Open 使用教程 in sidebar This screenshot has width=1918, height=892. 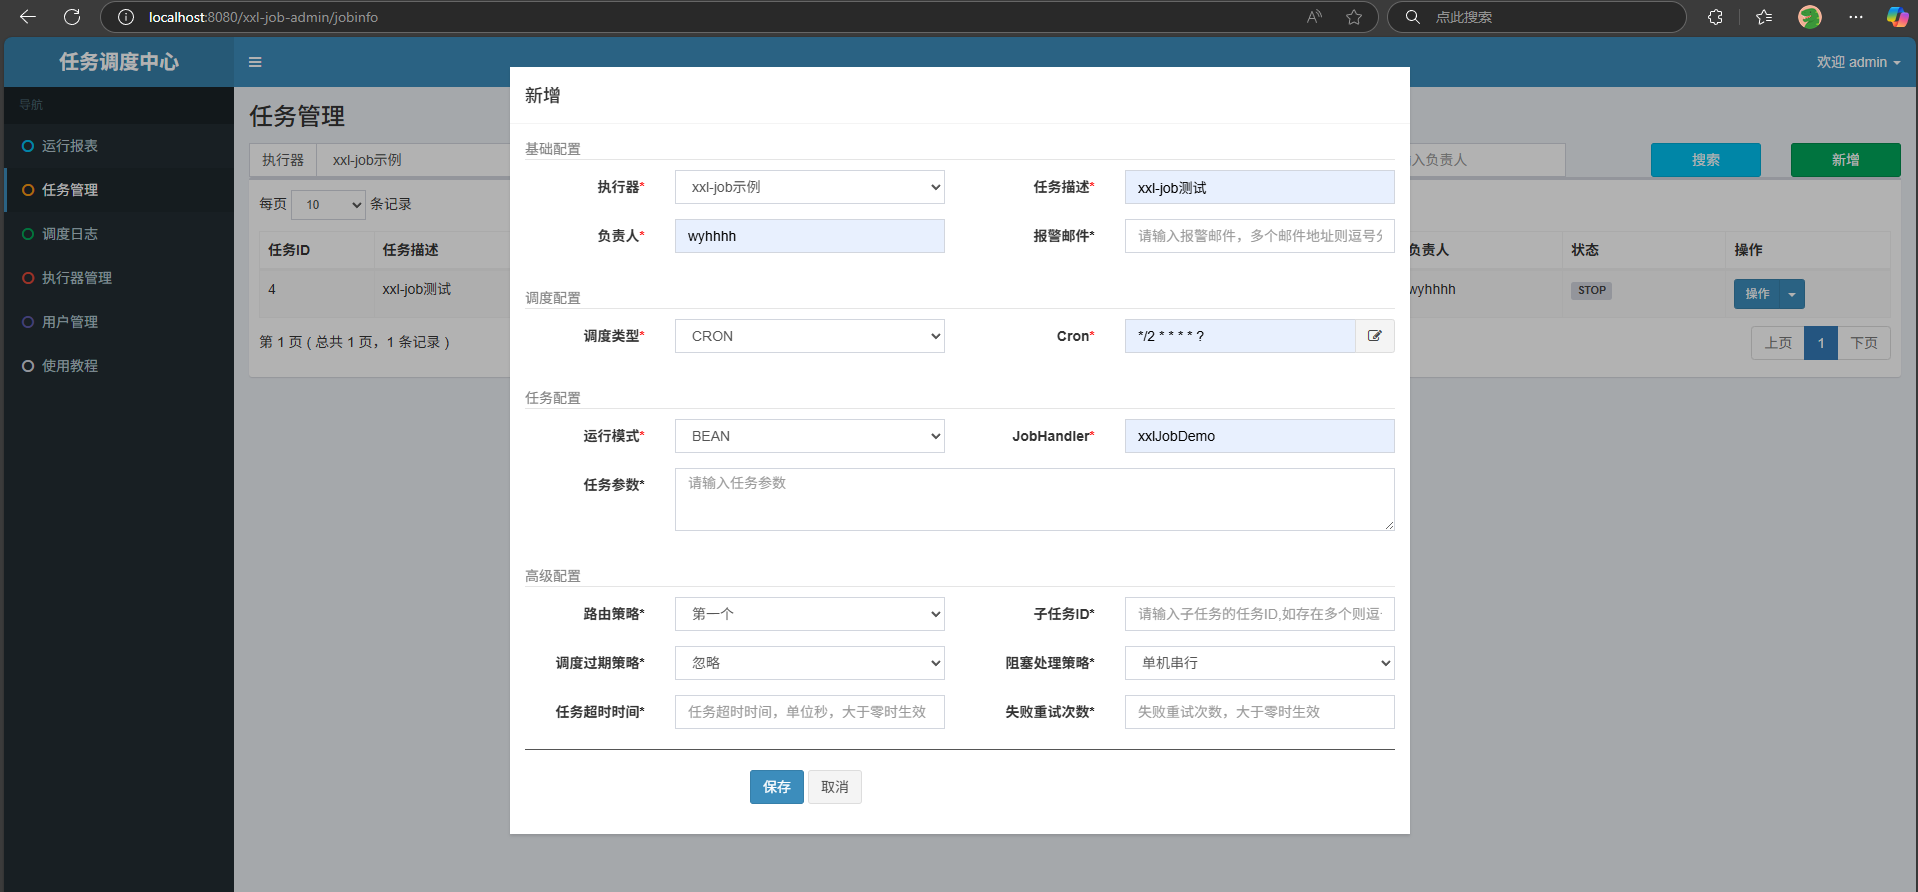119,366
